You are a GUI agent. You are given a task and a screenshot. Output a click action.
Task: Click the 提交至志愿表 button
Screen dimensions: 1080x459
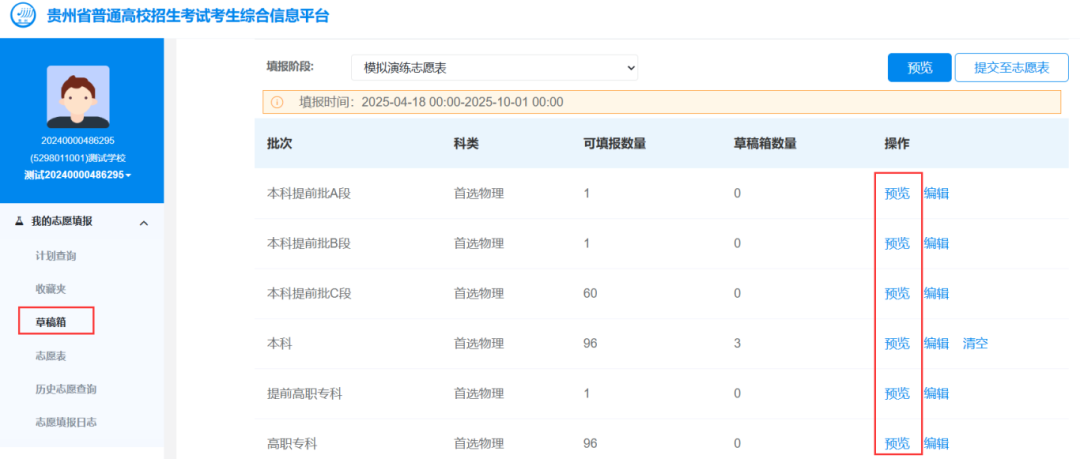pyautogui.click(x=1011, y=67)
